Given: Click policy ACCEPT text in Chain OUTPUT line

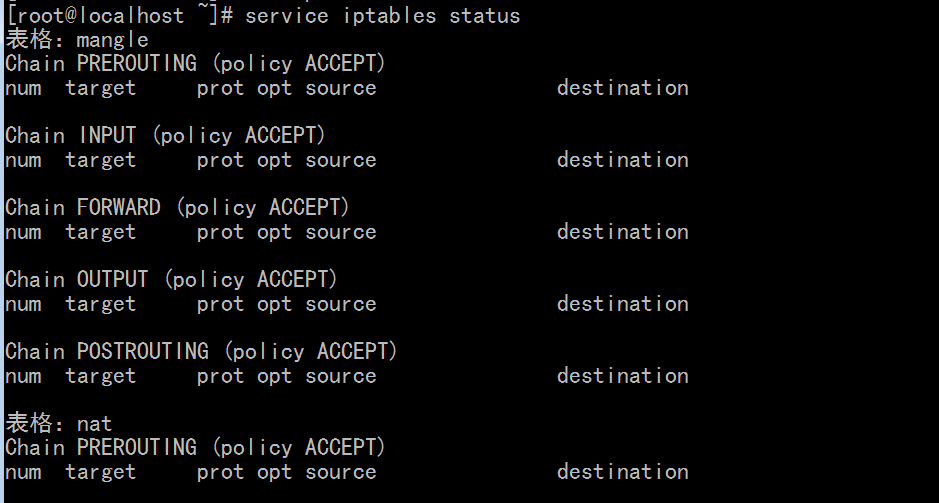Looking at the screenshot, I should 250,280.
